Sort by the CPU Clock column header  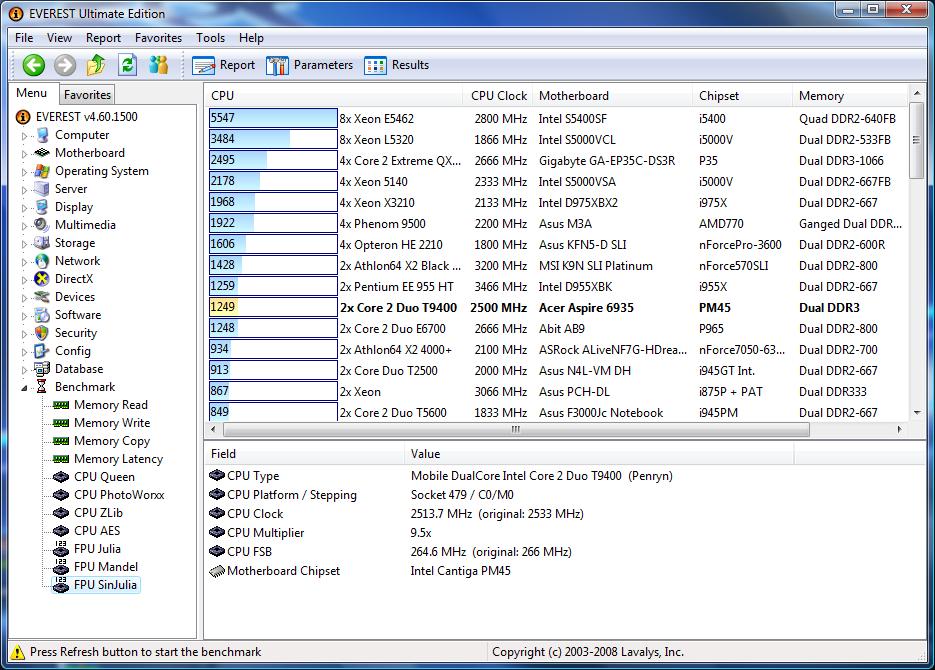tap(498, 96)
